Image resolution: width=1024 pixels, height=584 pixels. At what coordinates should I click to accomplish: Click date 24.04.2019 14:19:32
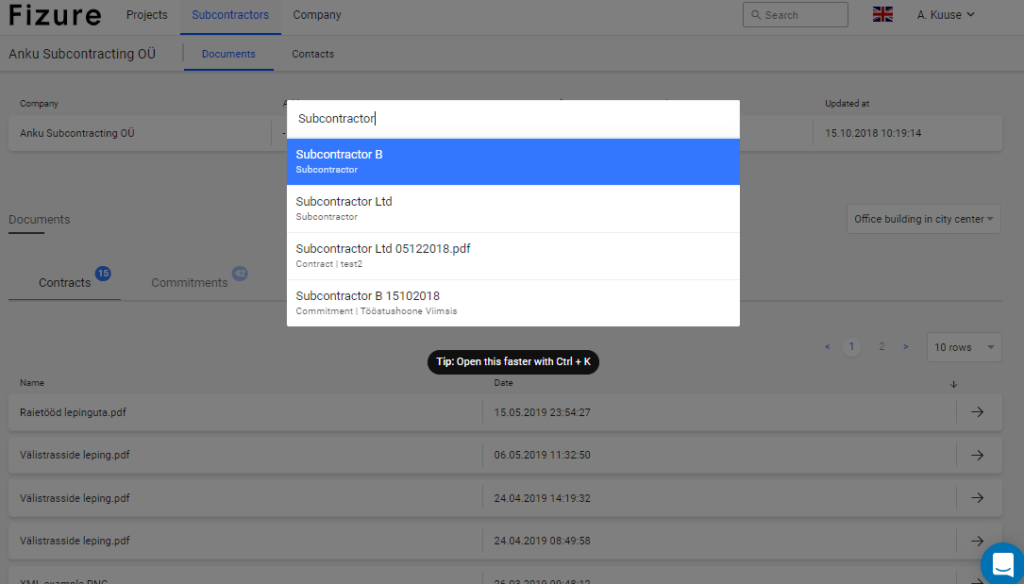(x=542, y=498)
